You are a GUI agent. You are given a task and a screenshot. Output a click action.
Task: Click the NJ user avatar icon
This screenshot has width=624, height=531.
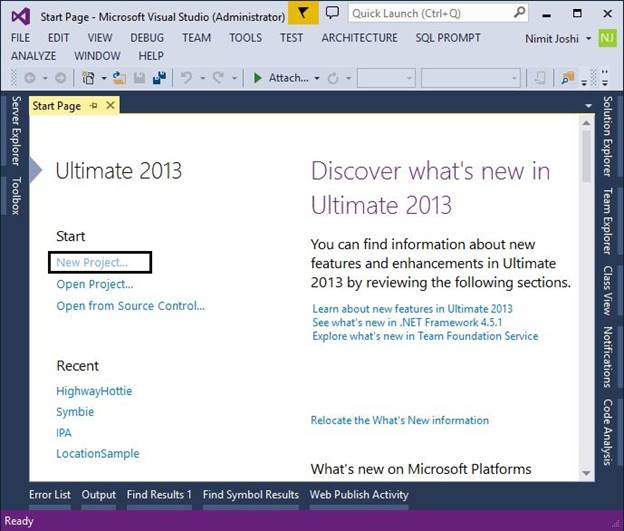point(607,38)
